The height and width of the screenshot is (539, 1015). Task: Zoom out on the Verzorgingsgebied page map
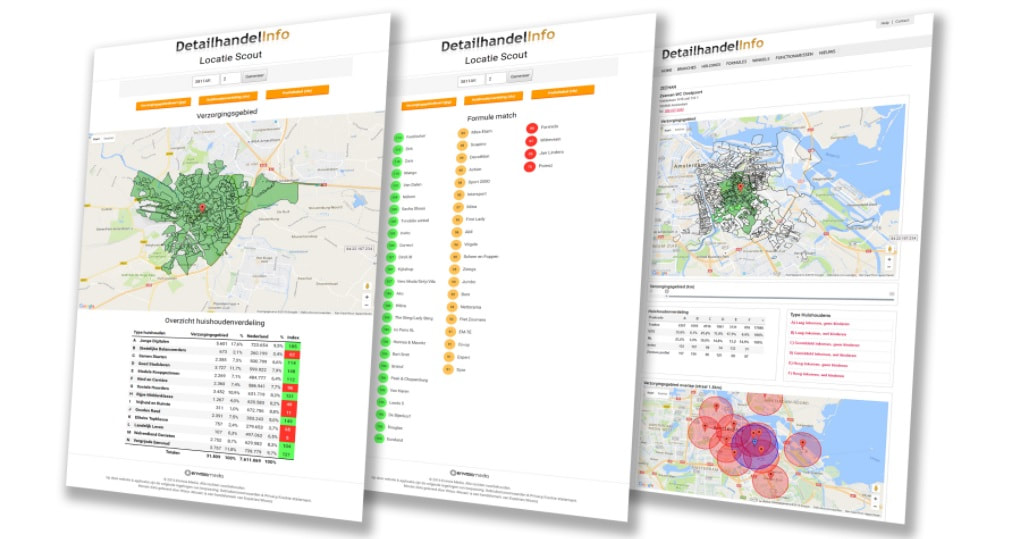point(367,305)
